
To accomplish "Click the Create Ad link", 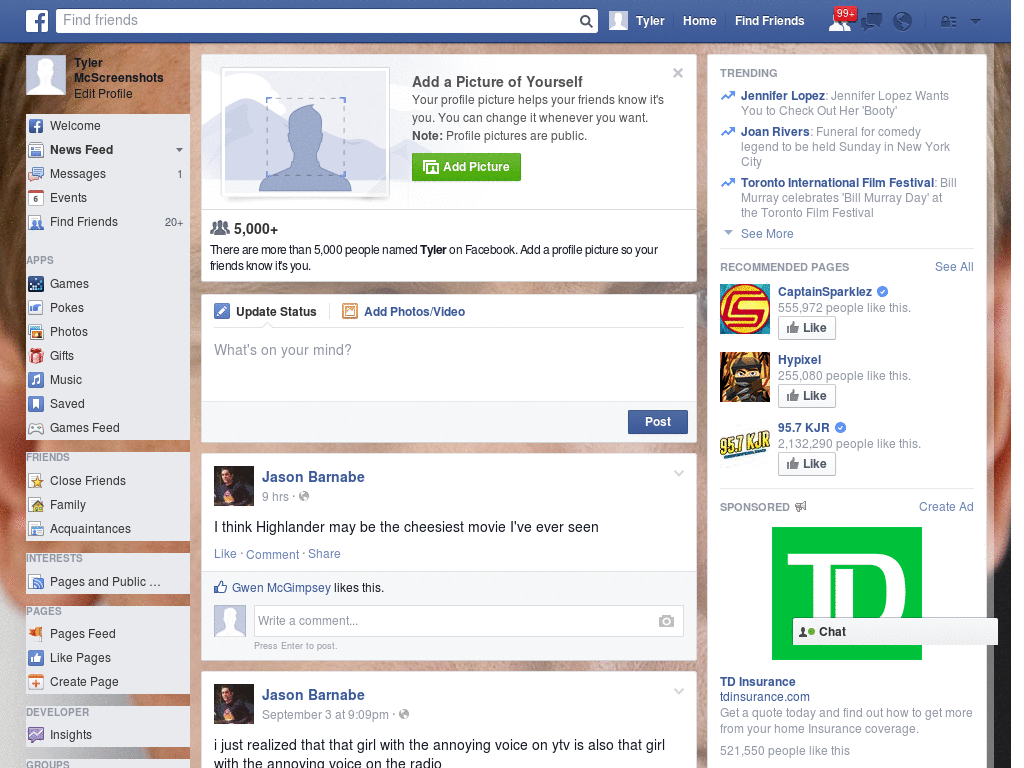I will click(946, 507).
